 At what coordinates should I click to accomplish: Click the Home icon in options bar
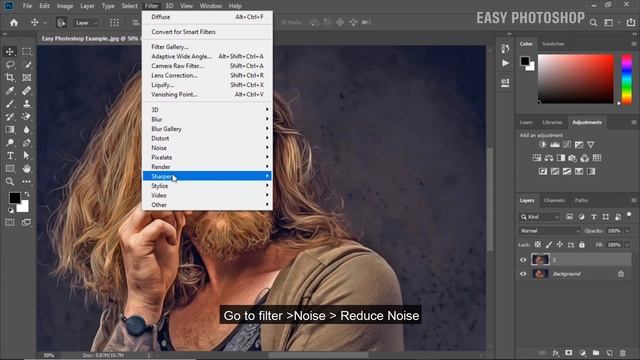[x=14, y=23]
